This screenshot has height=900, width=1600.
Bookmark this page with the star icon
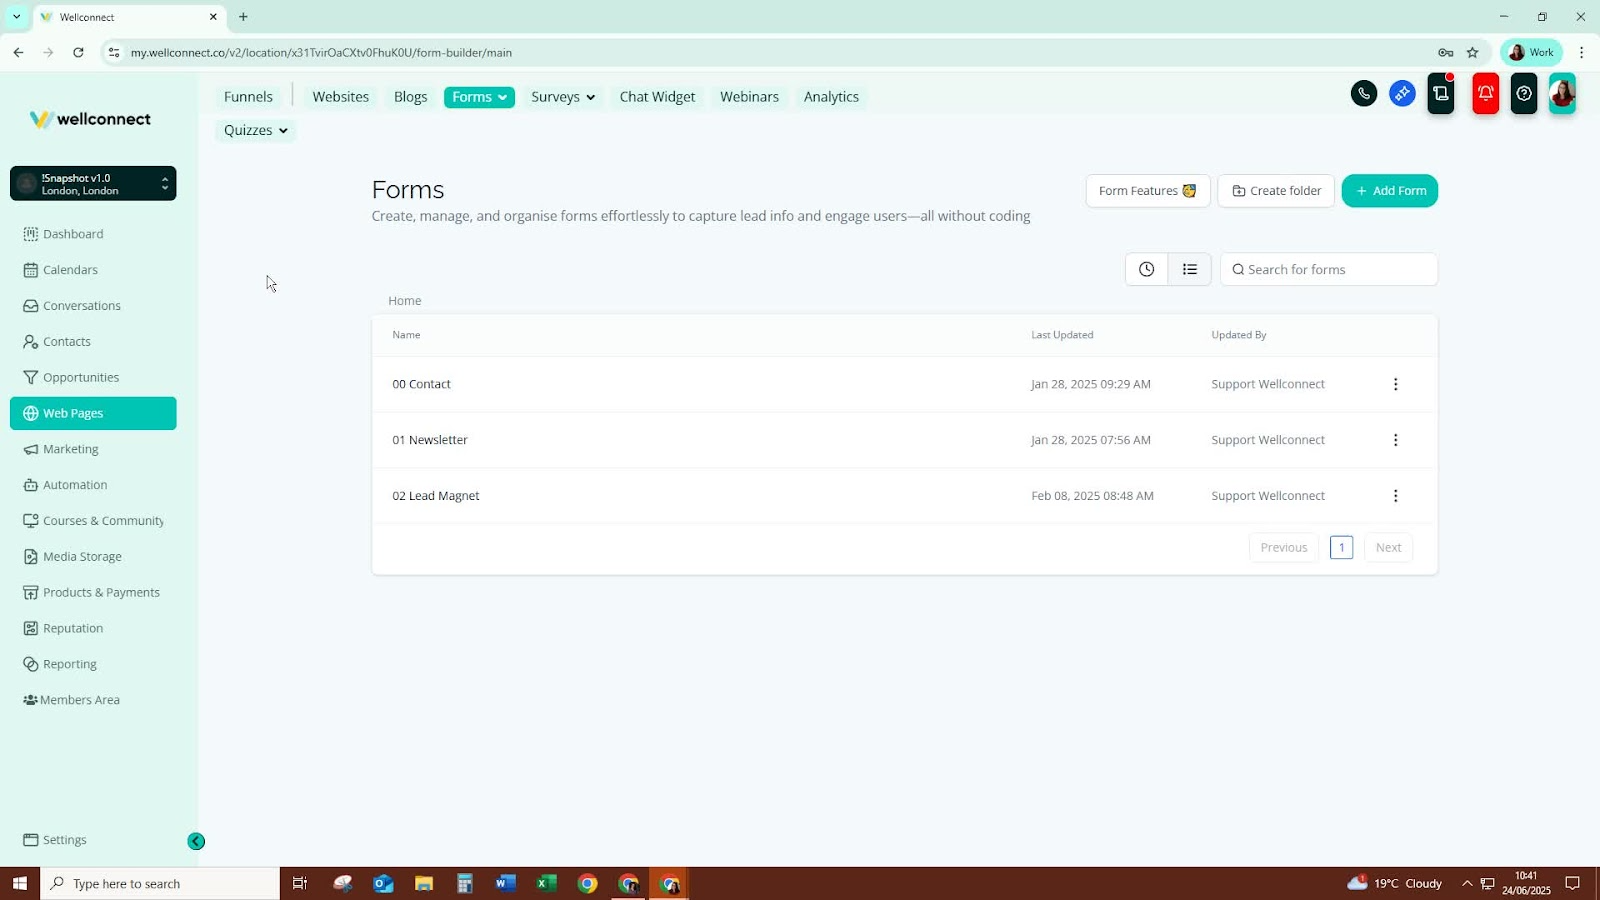[x=1472, y=53]
